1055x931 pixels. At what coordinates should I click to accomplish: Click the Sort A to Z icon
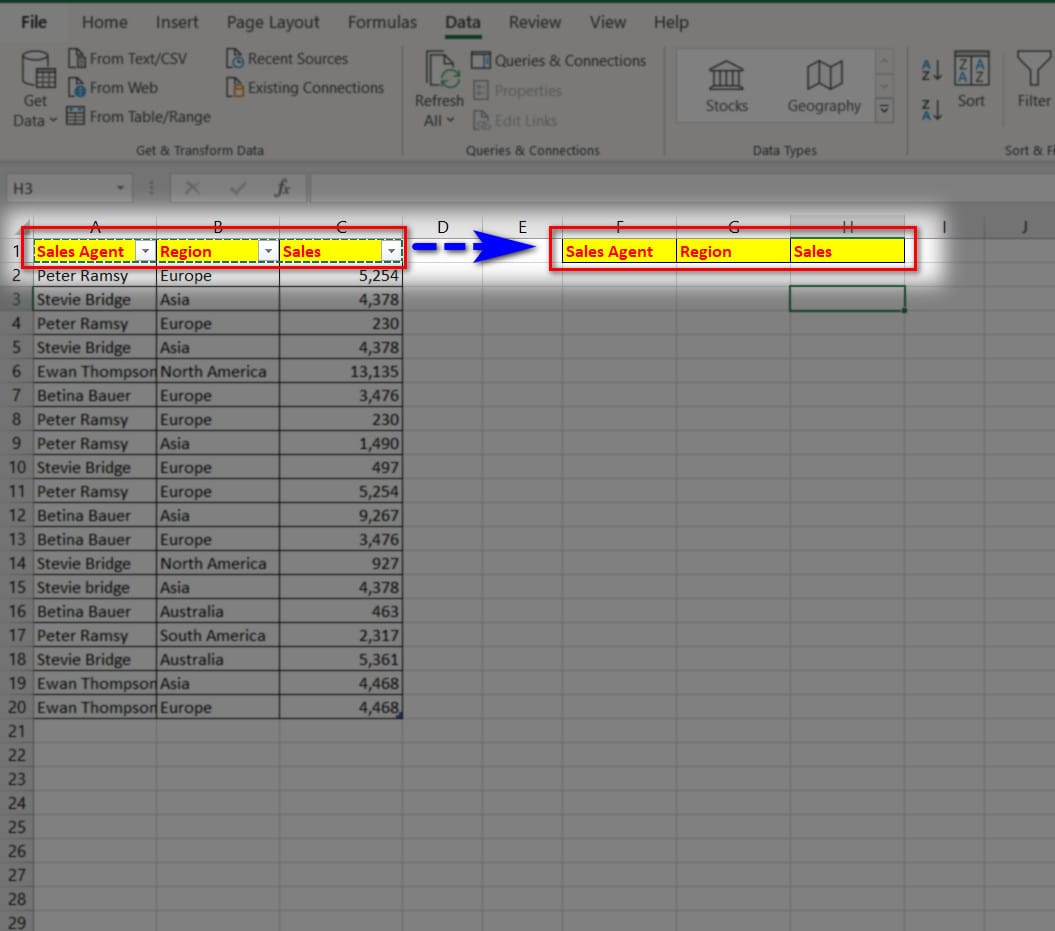[x=931, y=69]
